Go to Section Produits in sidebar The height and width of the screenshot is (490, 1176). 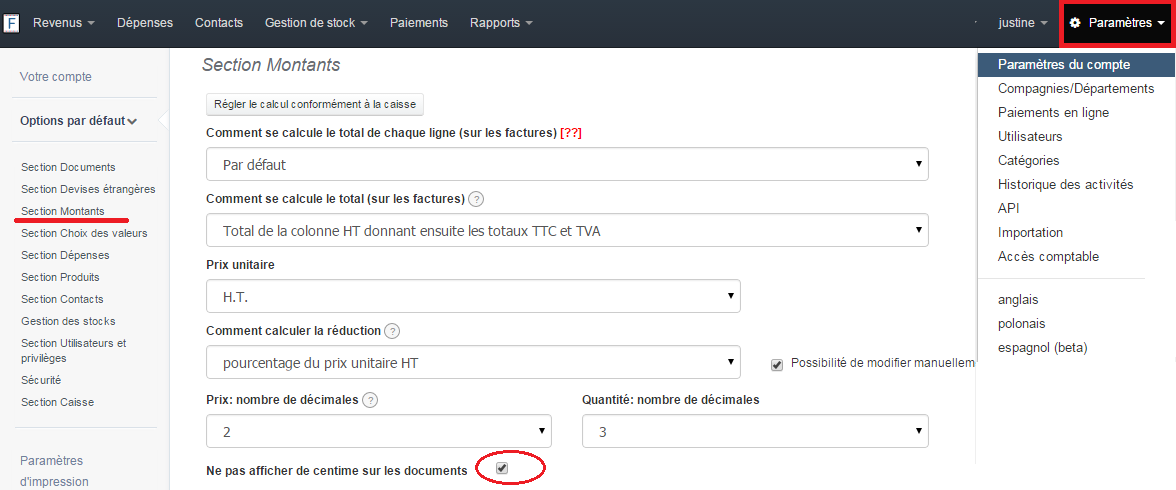(60, 277)
